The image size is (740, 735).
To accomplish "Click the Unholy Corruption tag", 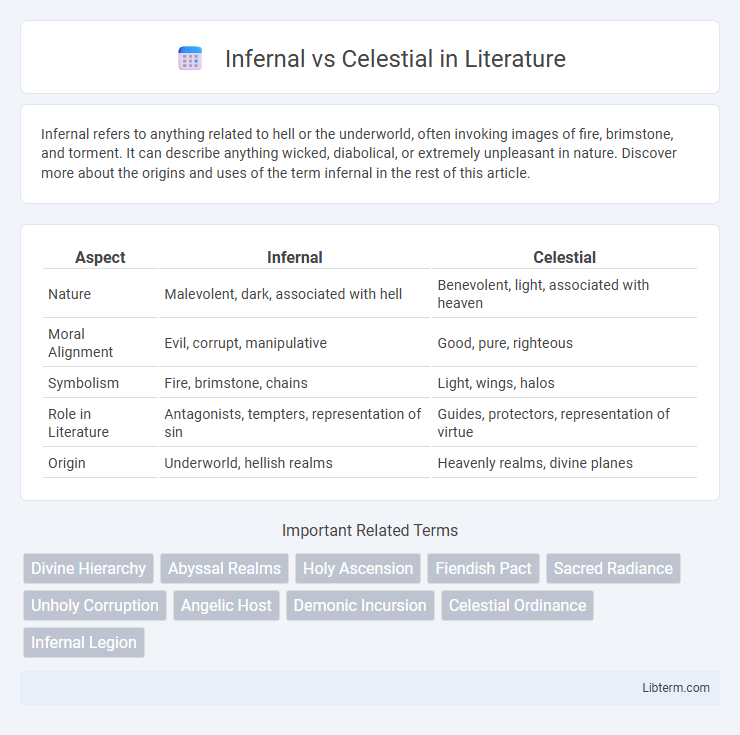I will (95, 605).
